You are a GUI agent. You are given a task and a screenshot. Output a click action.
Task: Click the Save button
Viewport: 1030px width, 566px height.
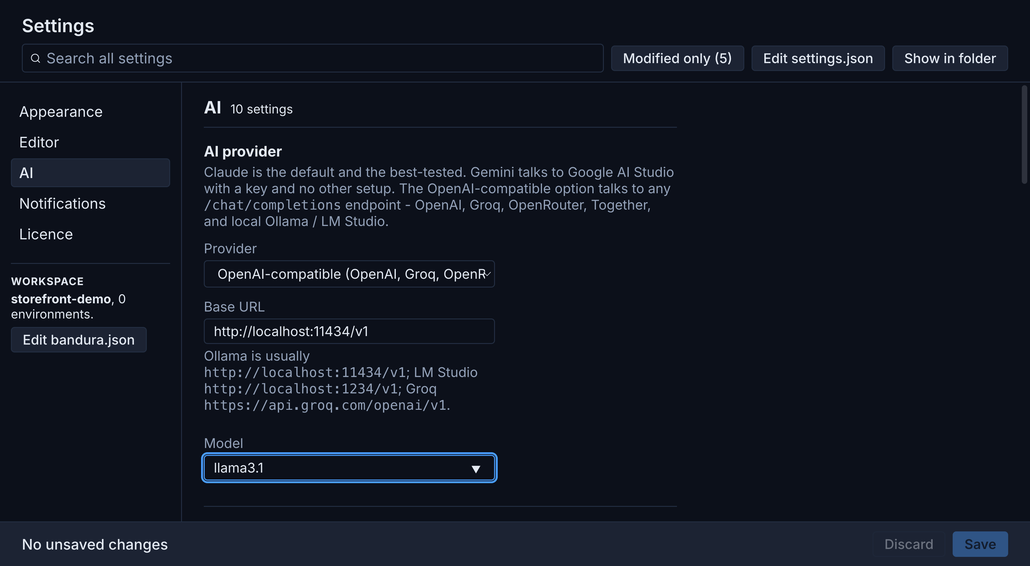[x=980, y=544]
